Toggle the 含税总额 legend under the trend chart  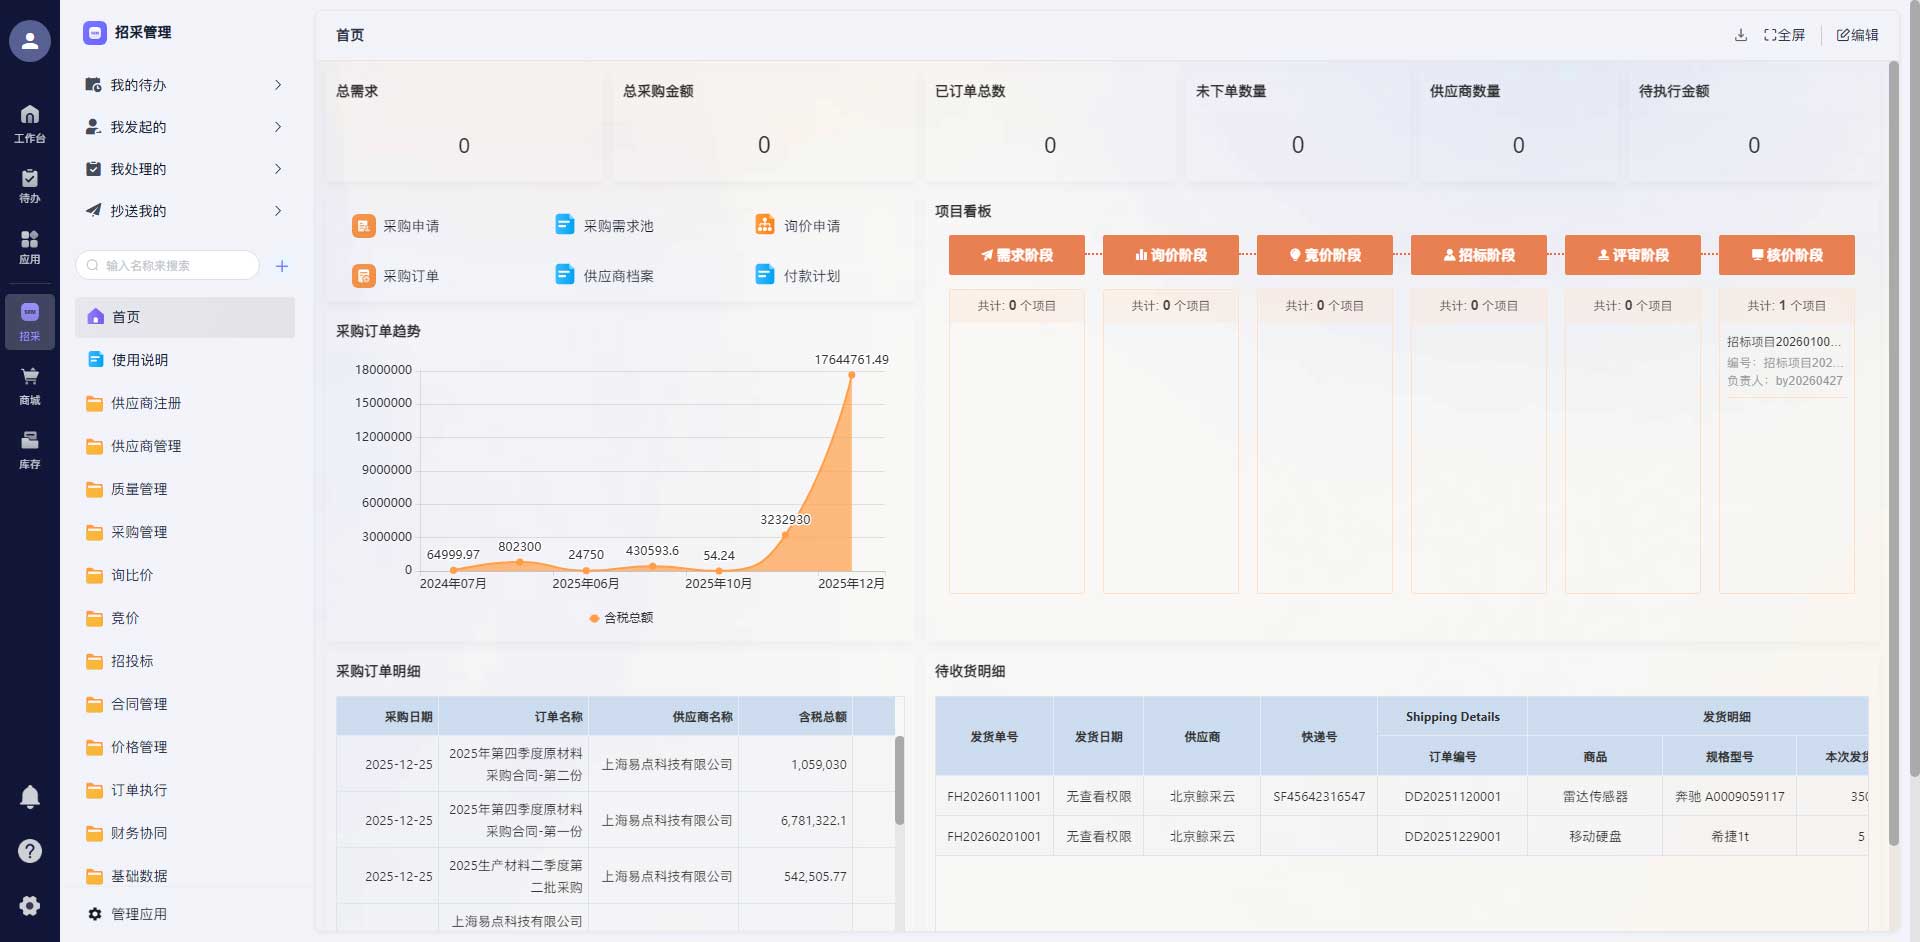(620, 618)
